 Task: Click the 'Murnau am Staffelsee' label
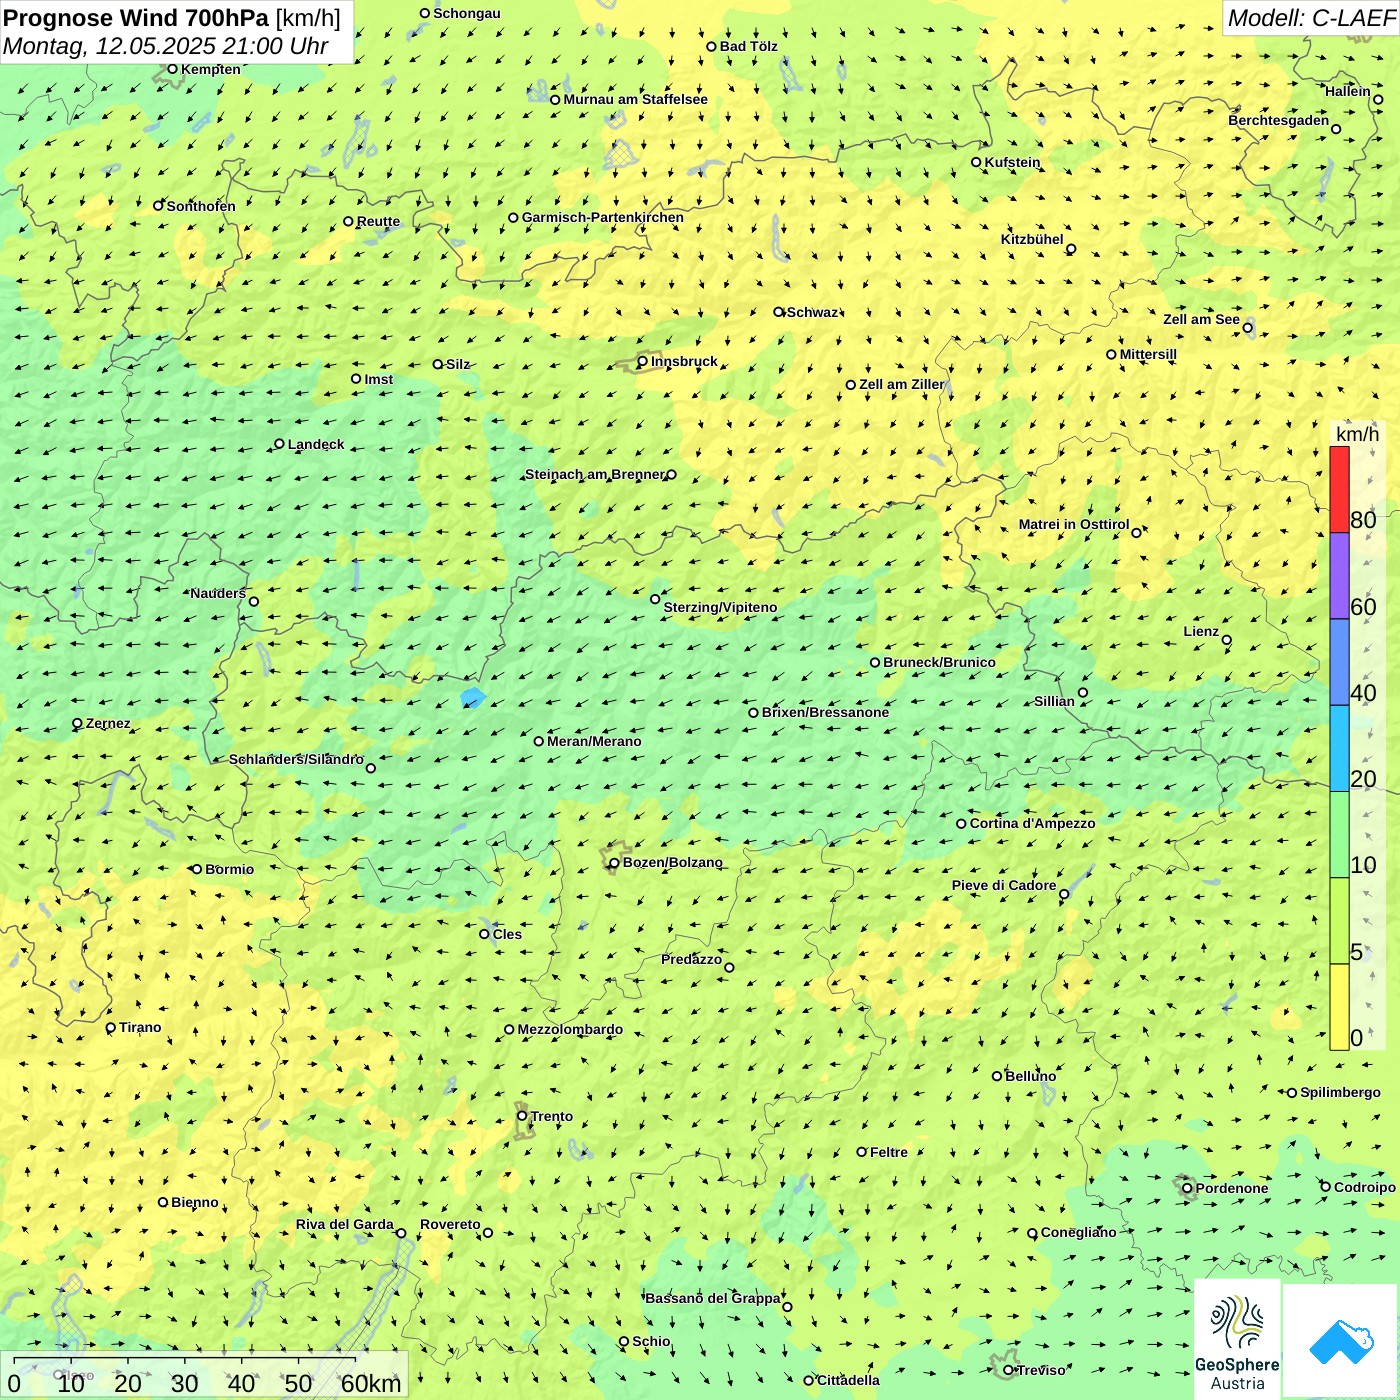(x=636, y=99)
